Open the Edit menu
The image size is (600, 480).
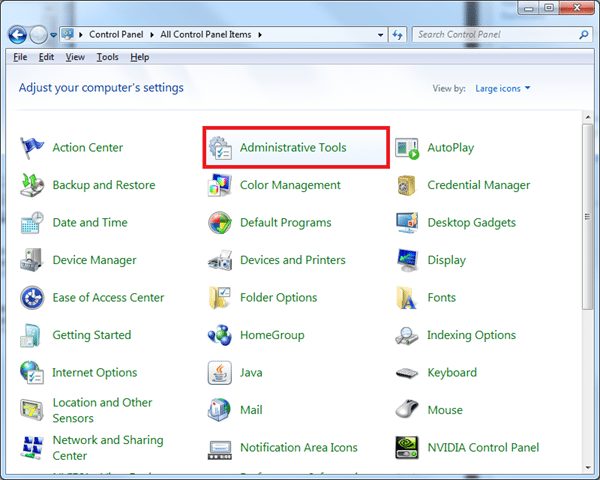(x=46, y=57)
